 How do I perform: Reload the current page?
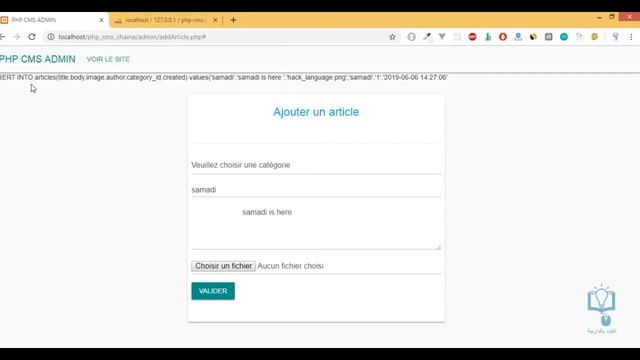[x=32, y=37]
